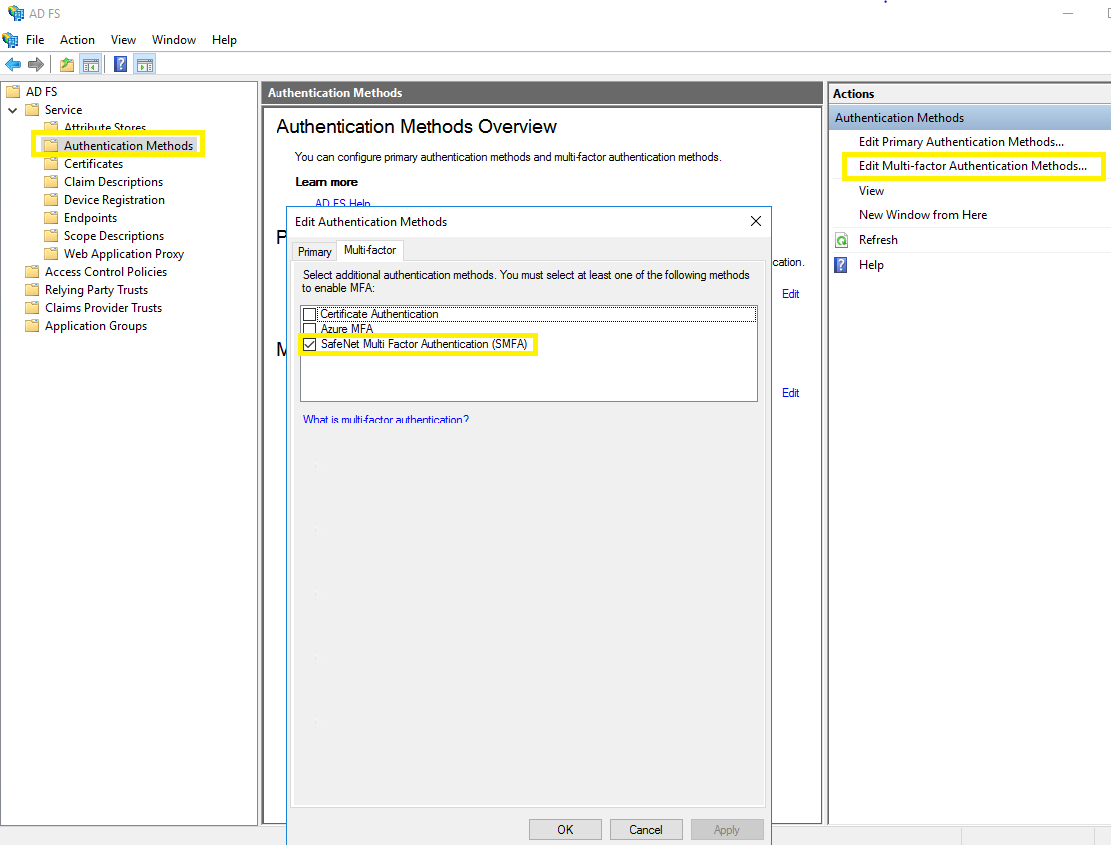Viewport: 1111px width, 845px height.
Task: Close the Edit Authentication Methods dialog
Action: (756, 221)
